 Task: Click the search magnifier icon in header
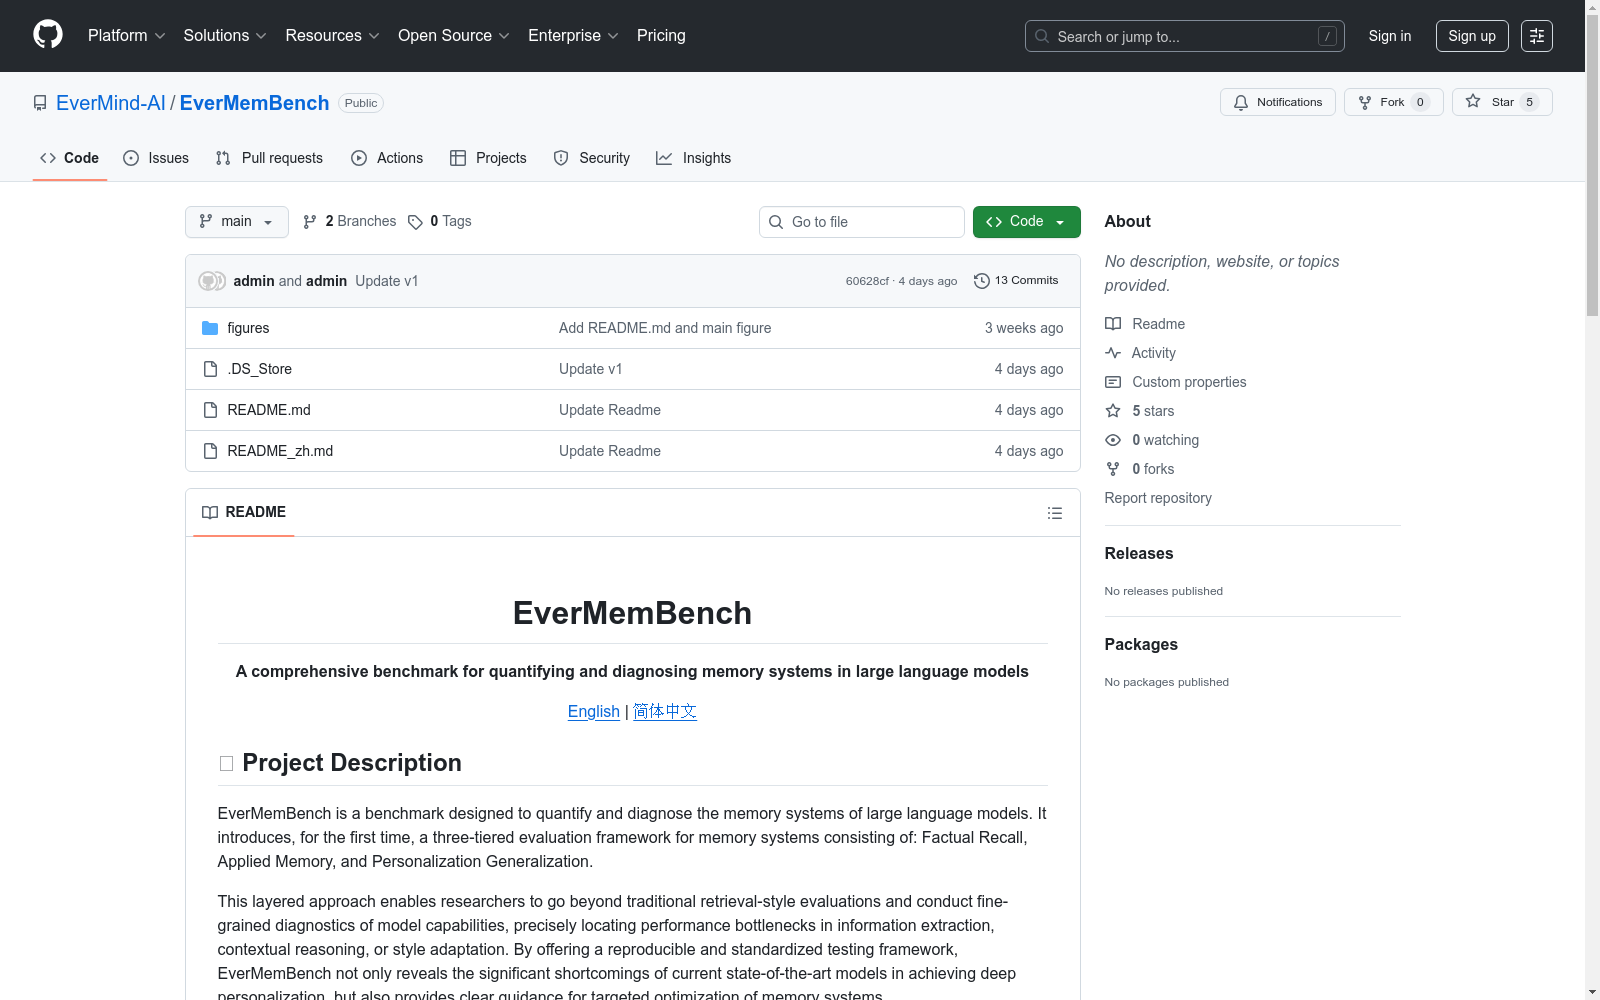[x=1042, y=36]
